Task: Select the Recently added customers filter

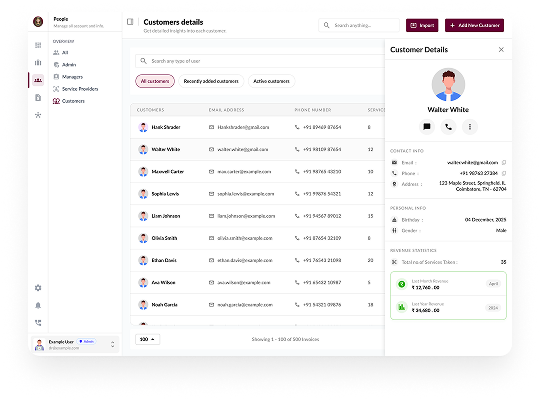Action: point(211,81)
